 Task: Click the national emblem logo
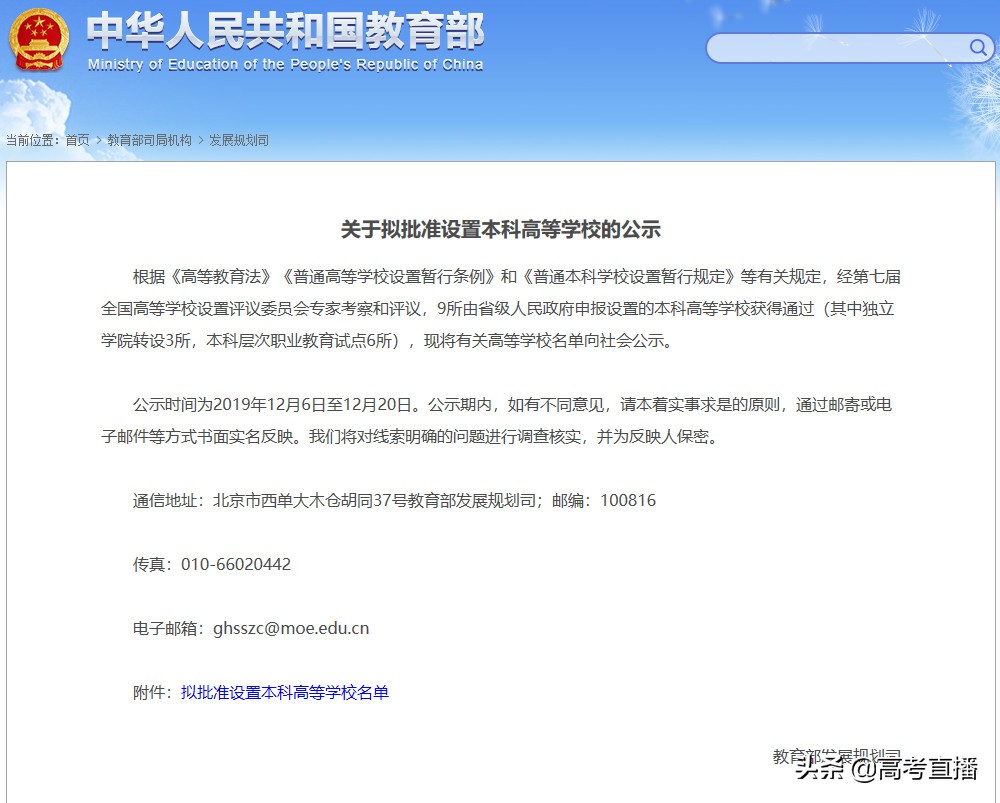(x=37, y=40)
